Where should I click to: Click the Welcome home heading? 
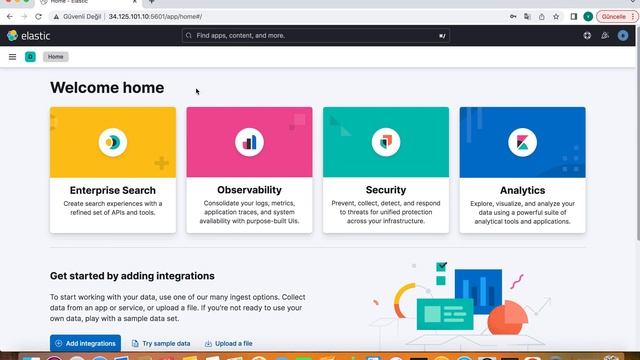click(107, 88)
